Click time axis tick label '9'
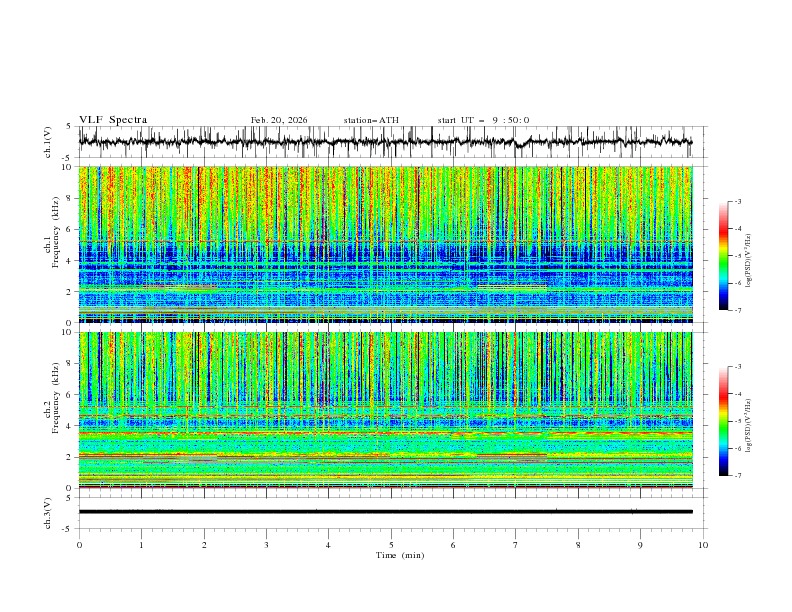 pyautogui.click(x=640, y=545)
